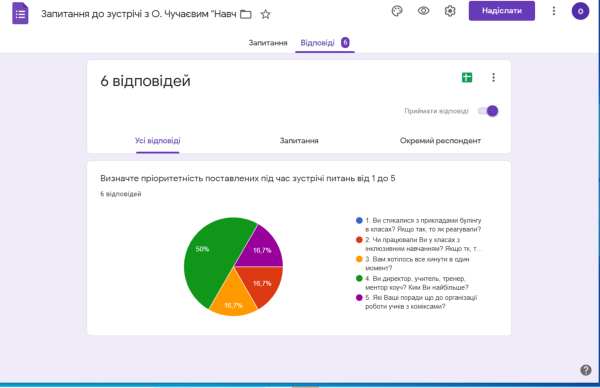Open the Окремий респондент tab
Screen dimensions: 600x388
point(440,141)
